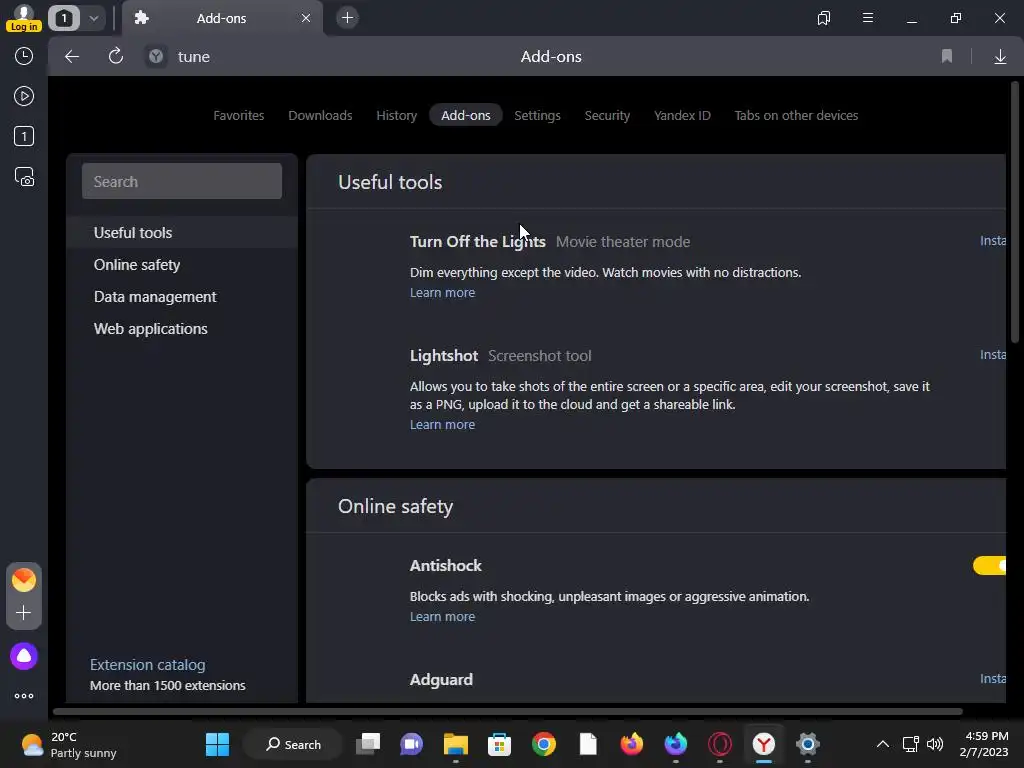Open Task View in taskbar

point(368,744)
